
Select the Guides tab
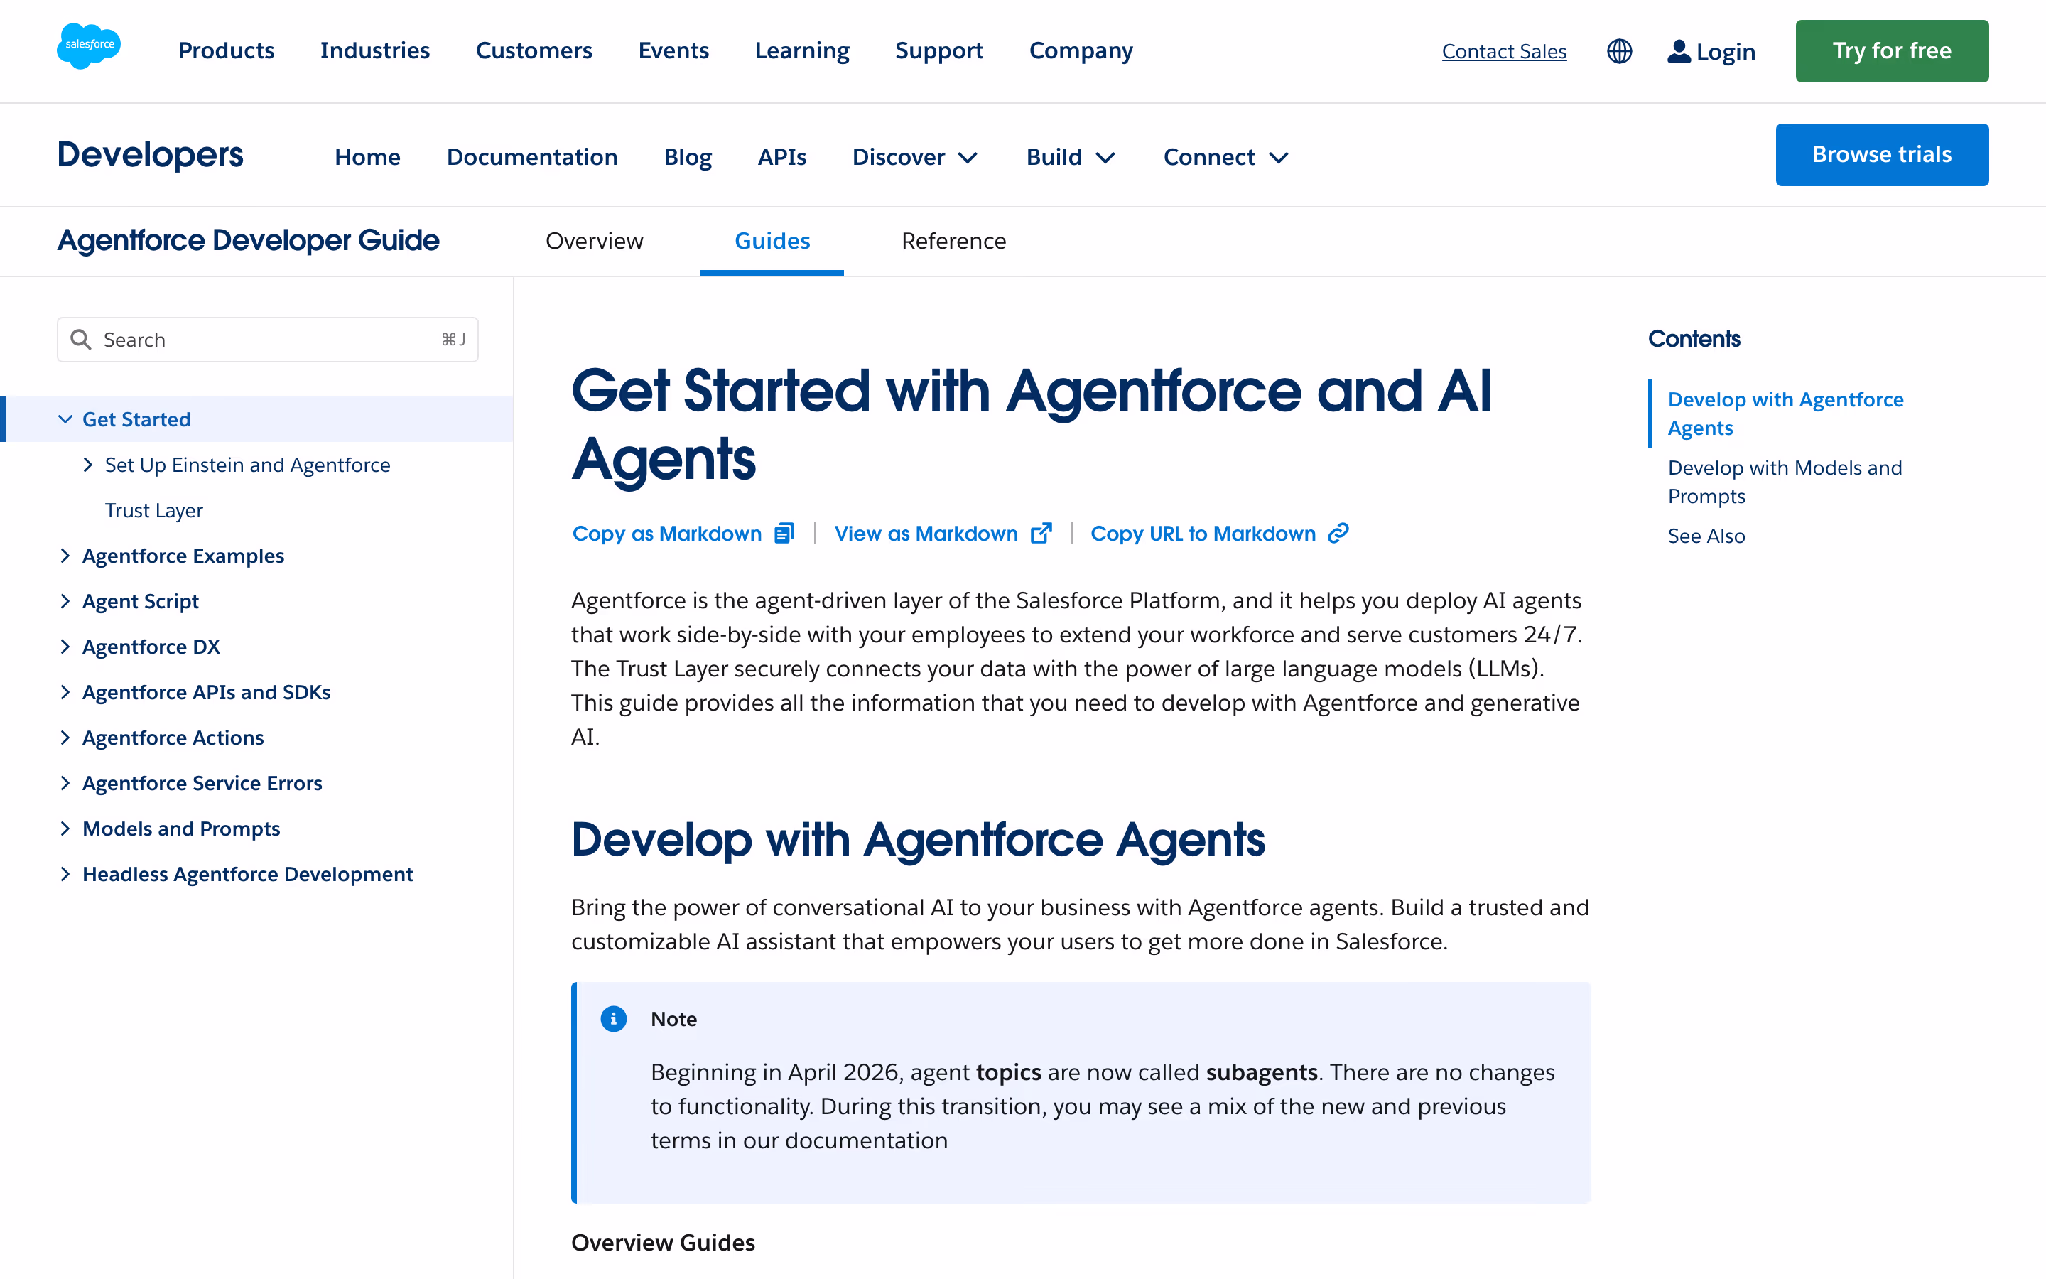coord(772,241)
